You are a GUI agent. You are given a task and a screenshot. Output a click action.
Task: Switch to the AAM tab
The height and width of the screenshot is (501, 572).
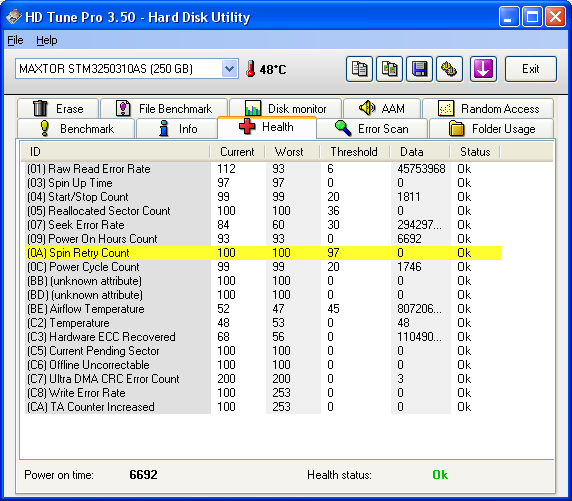coord(382,108)
